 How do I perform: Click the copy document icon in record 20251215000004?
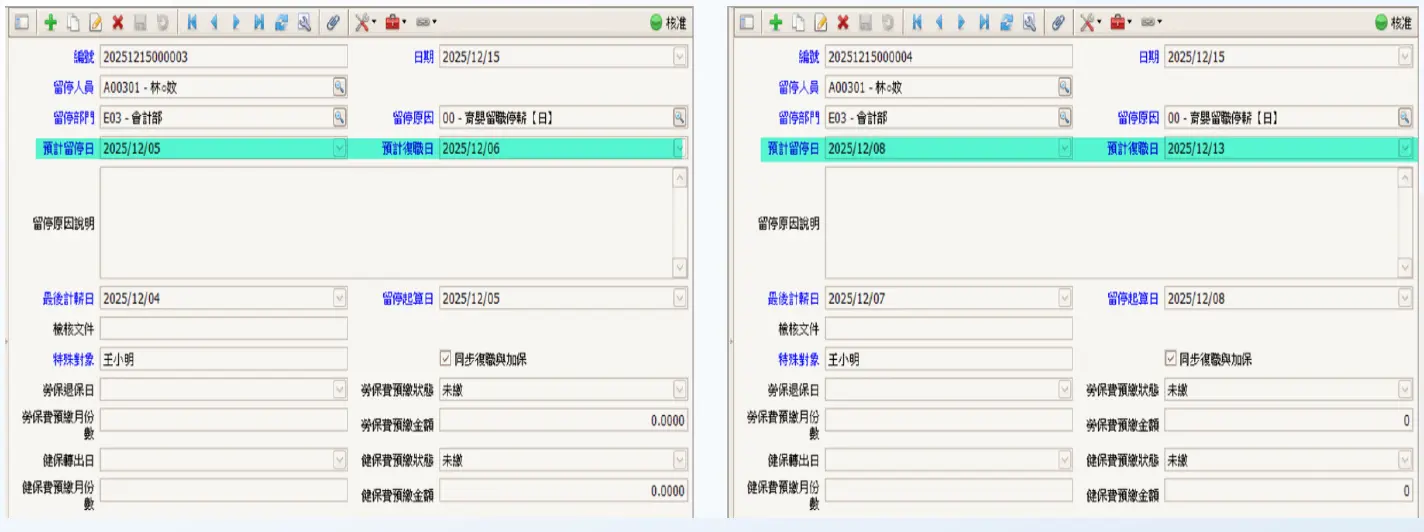click(x=798, y=22)
